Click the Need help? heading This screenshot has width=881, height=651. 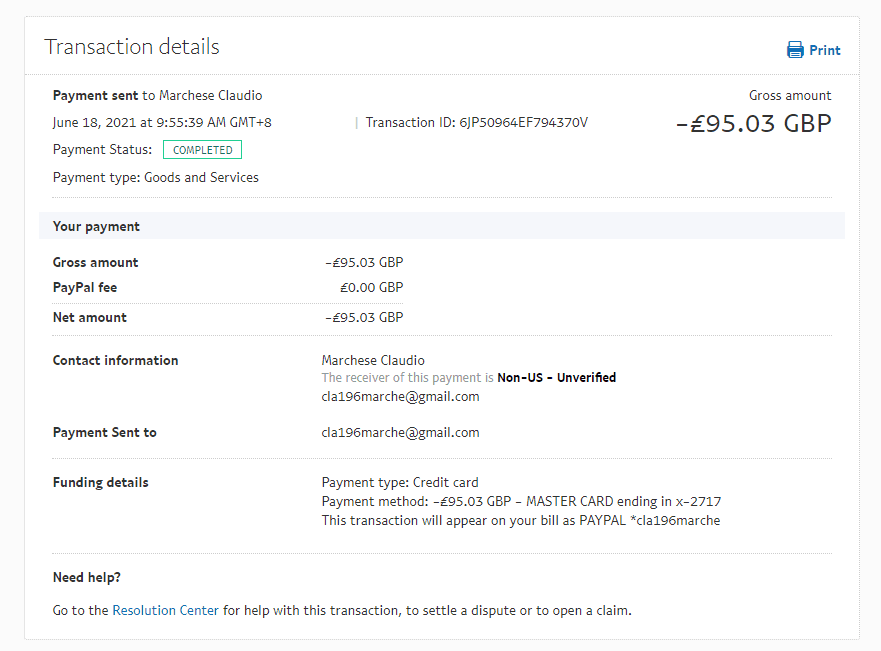pyautogui.click(x=87, y=578)
